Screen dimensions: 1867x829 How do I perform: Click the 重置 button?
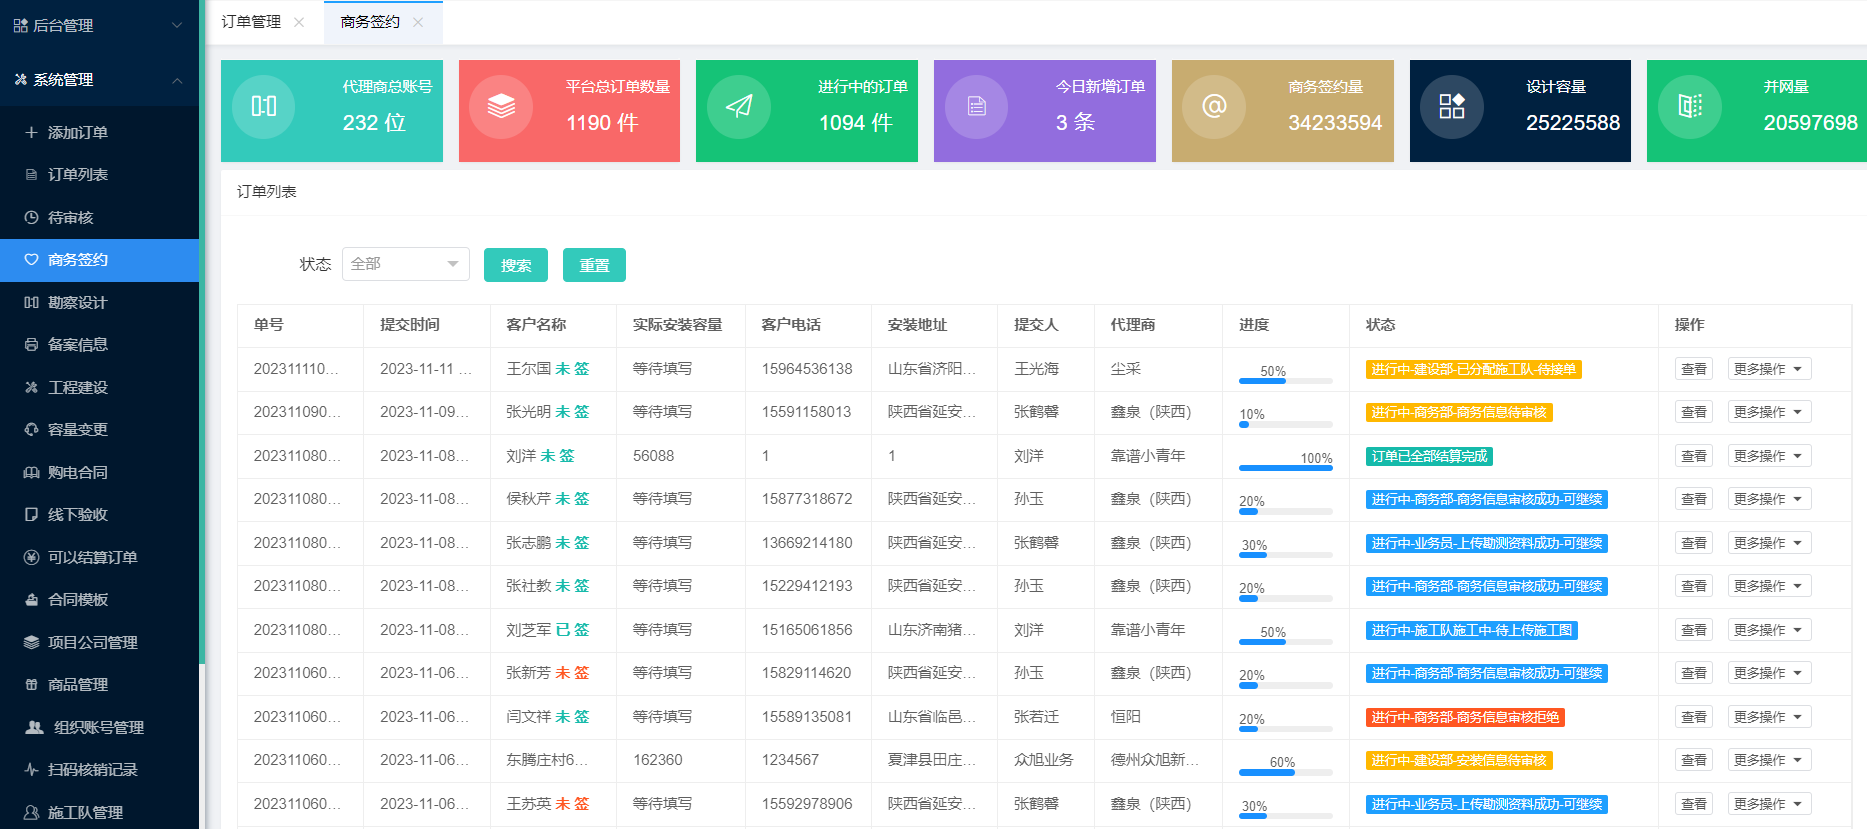click(x=594, y=265)
